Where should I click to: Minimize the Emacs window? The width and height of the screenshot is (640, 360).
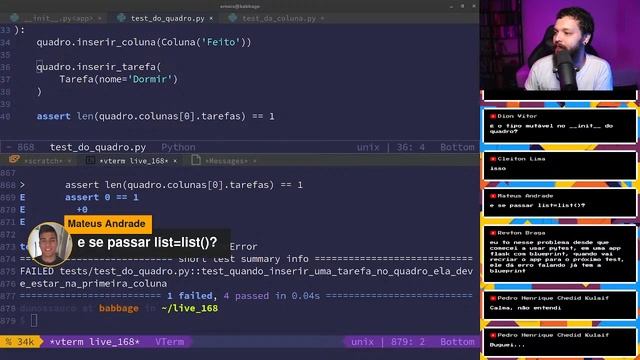coord(451,6)
